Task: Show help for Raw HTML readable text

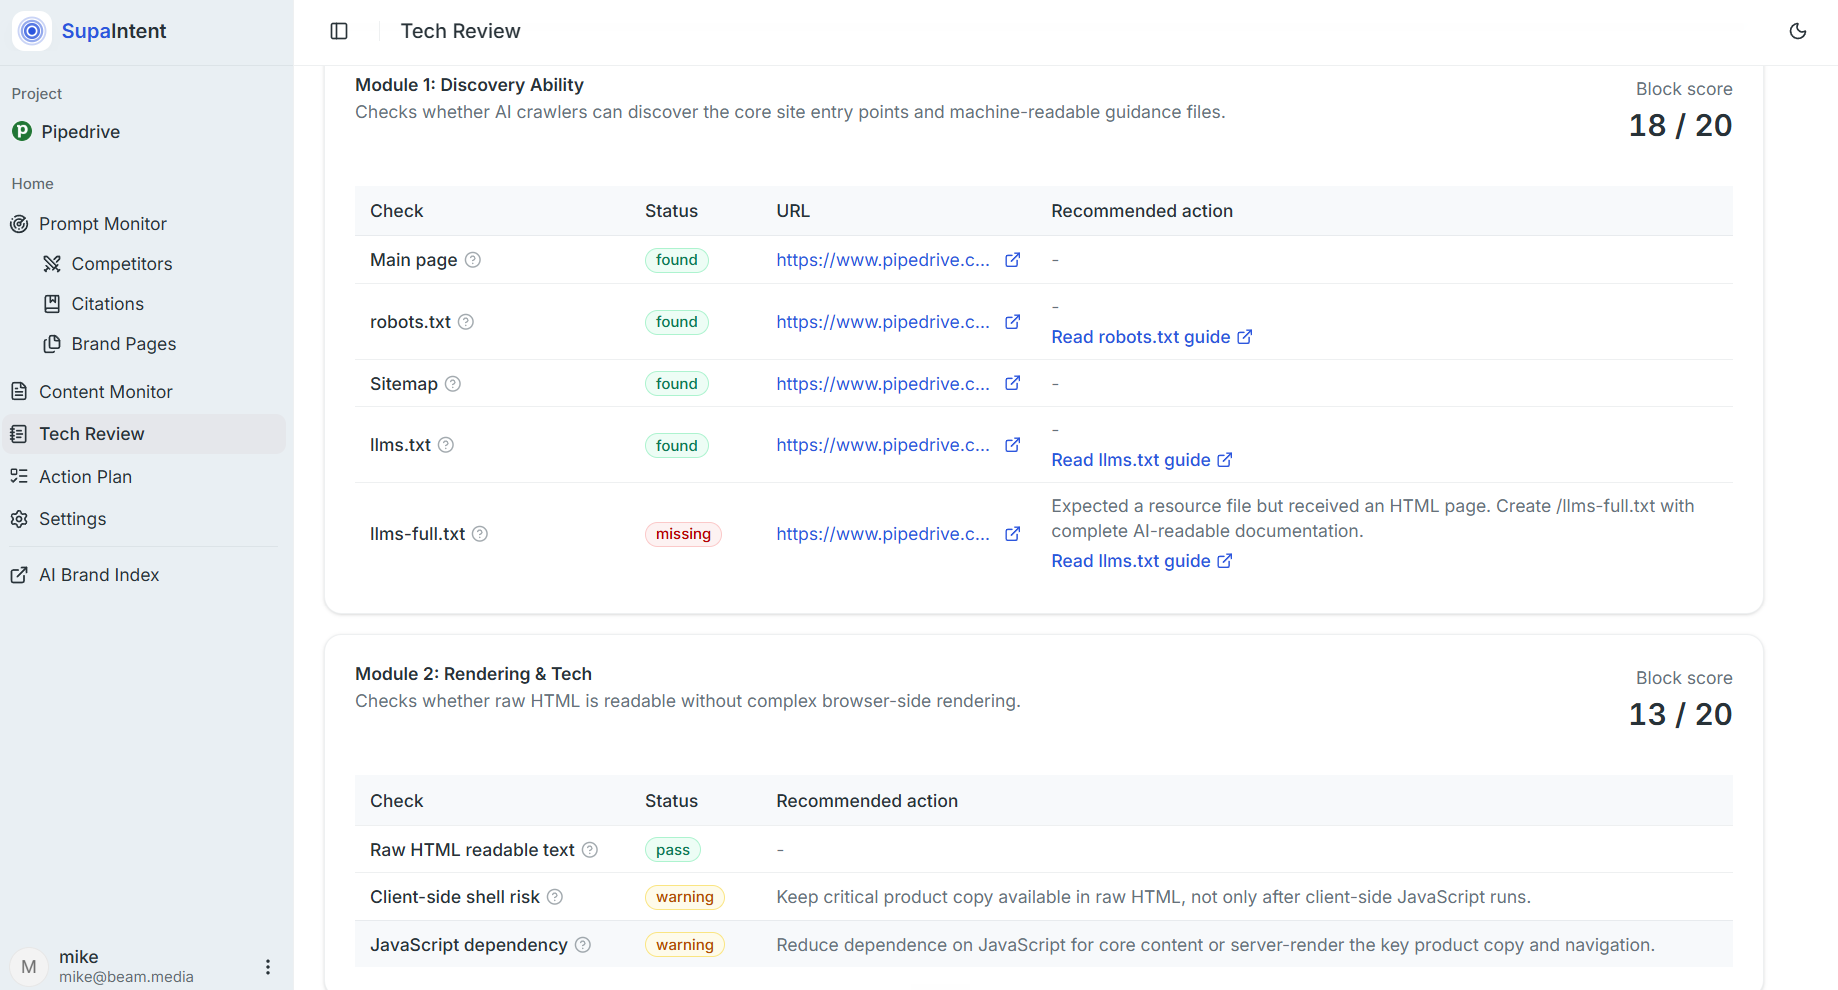Action: (x=590, y=850)
